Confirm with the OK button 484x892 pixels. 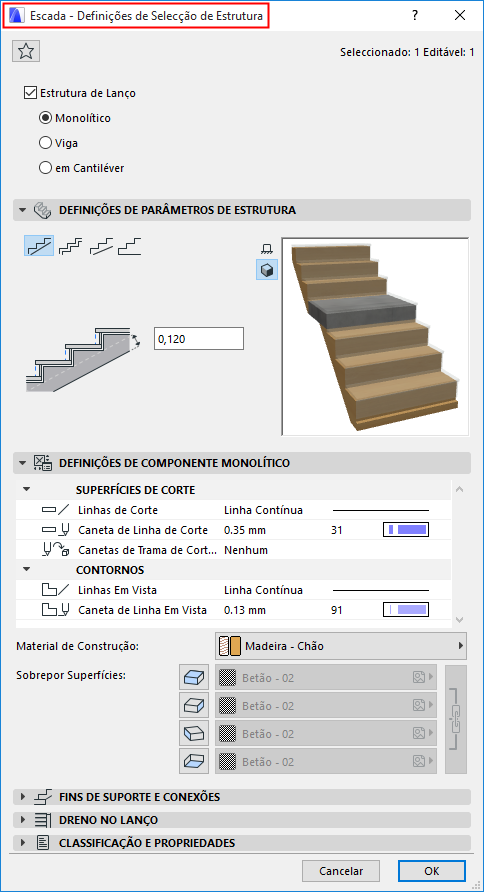click(x=432, y=870)
